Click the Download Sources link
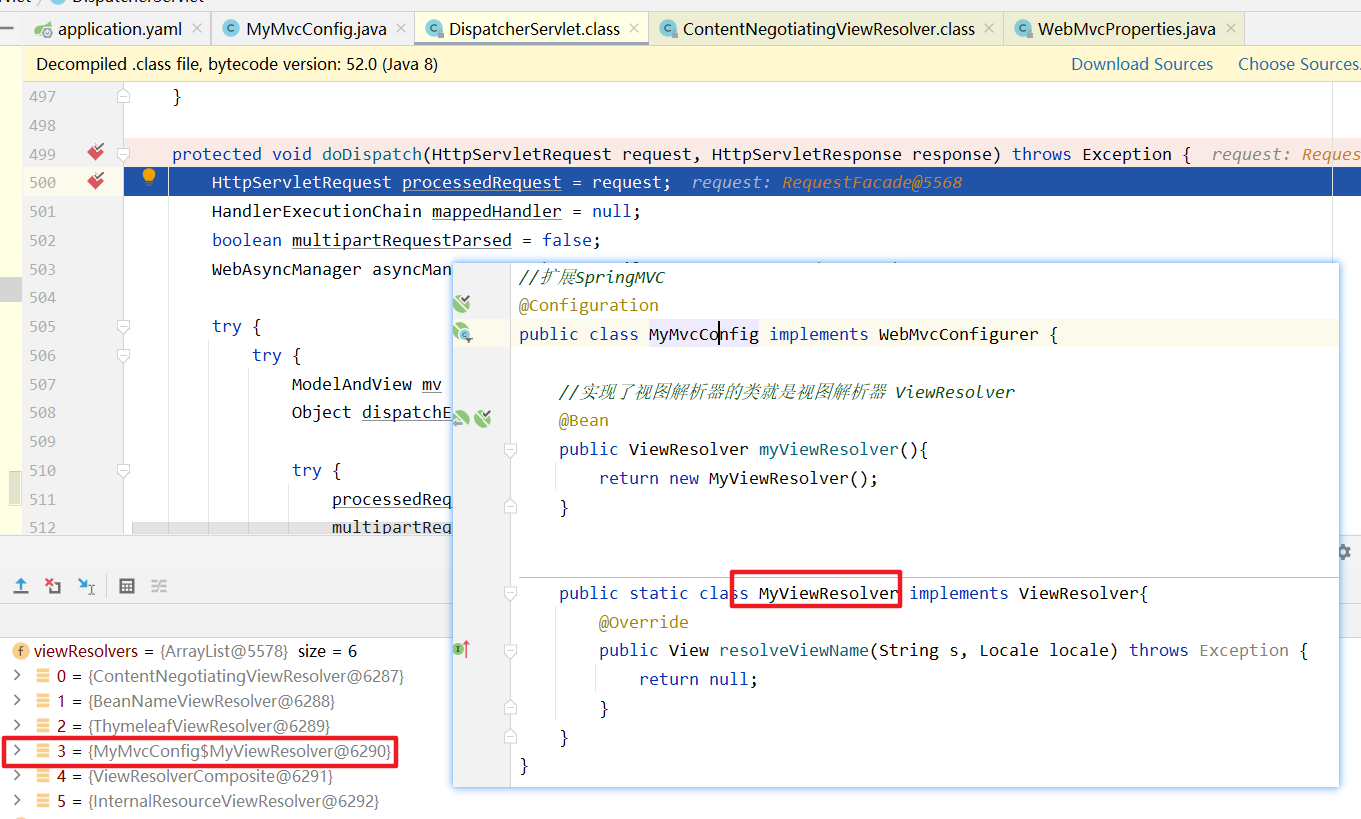The image size is (1361, 819). click(x=1142, y=64)
